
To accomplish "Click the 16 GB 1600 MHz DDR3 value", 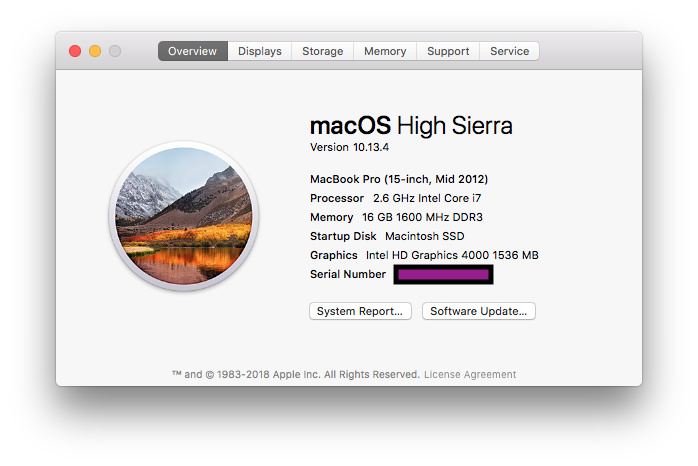I will 422,217.
